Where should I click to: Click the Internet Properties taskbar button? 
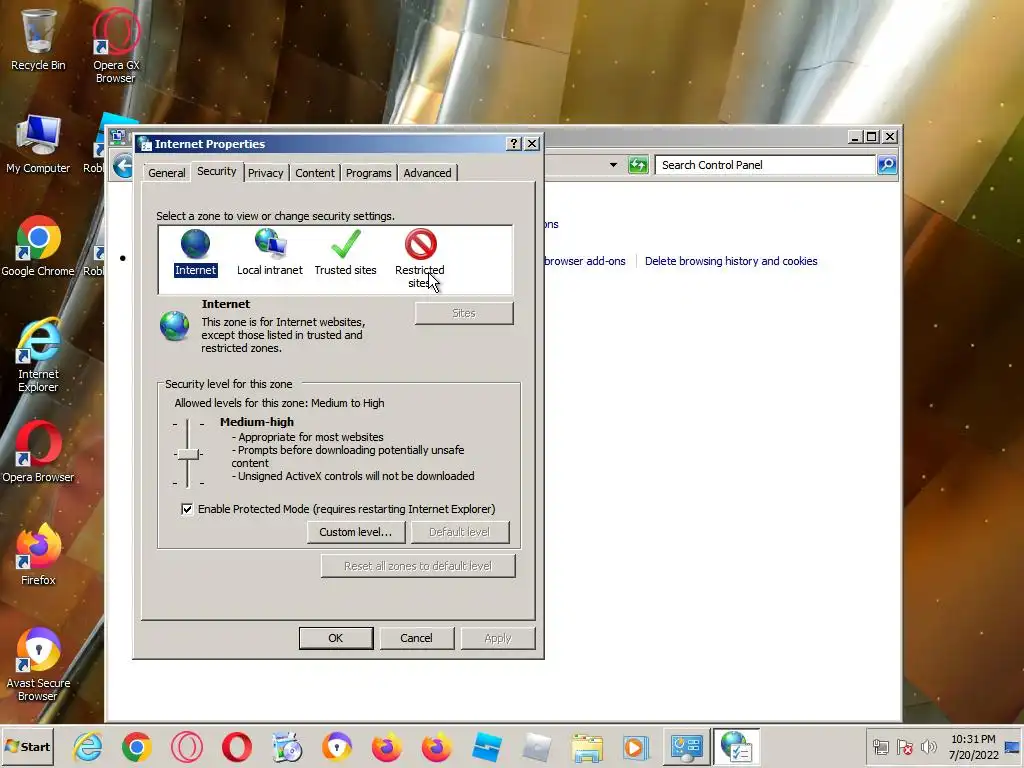click(x=736, y=746)
